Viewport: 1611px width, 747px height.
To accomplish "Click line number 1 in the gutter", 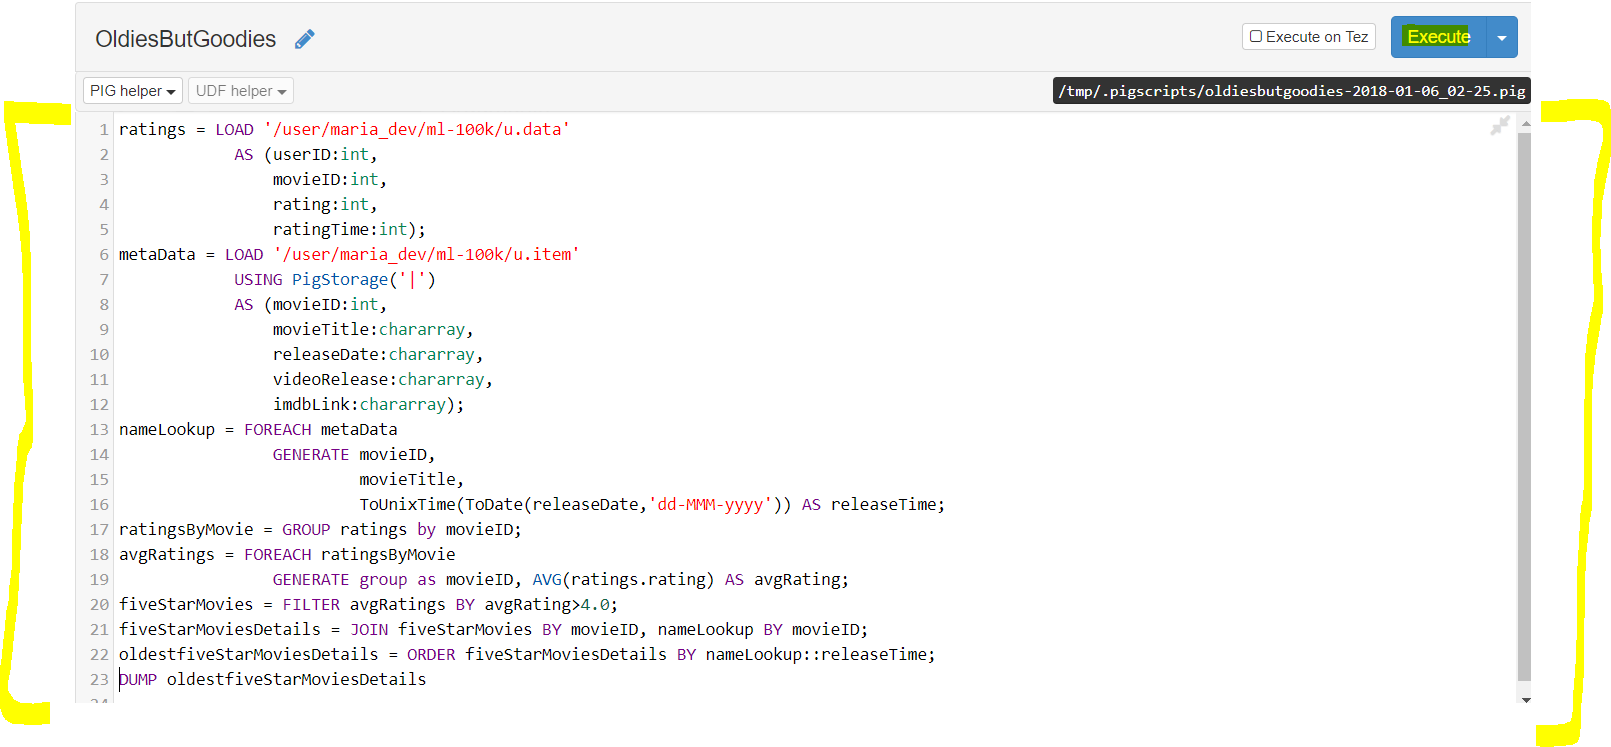I will (104, 129).
